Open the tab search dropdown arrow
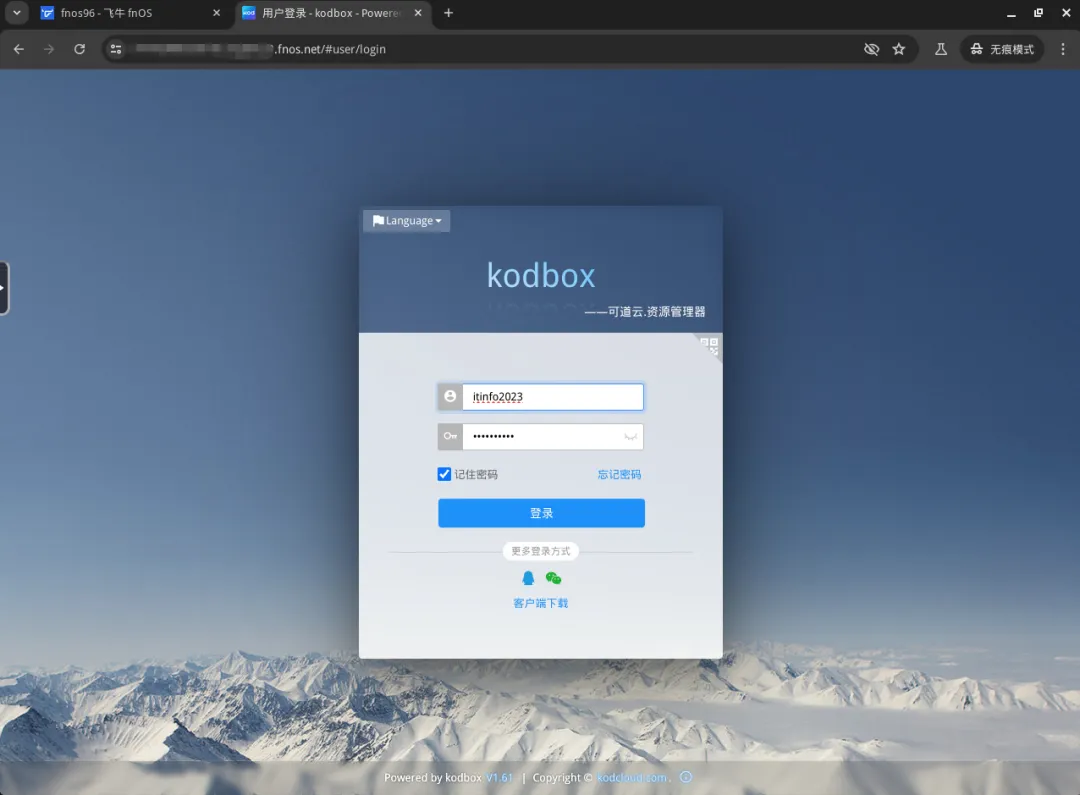This screenshot has width=1080, height=795. tap(17, 13)
